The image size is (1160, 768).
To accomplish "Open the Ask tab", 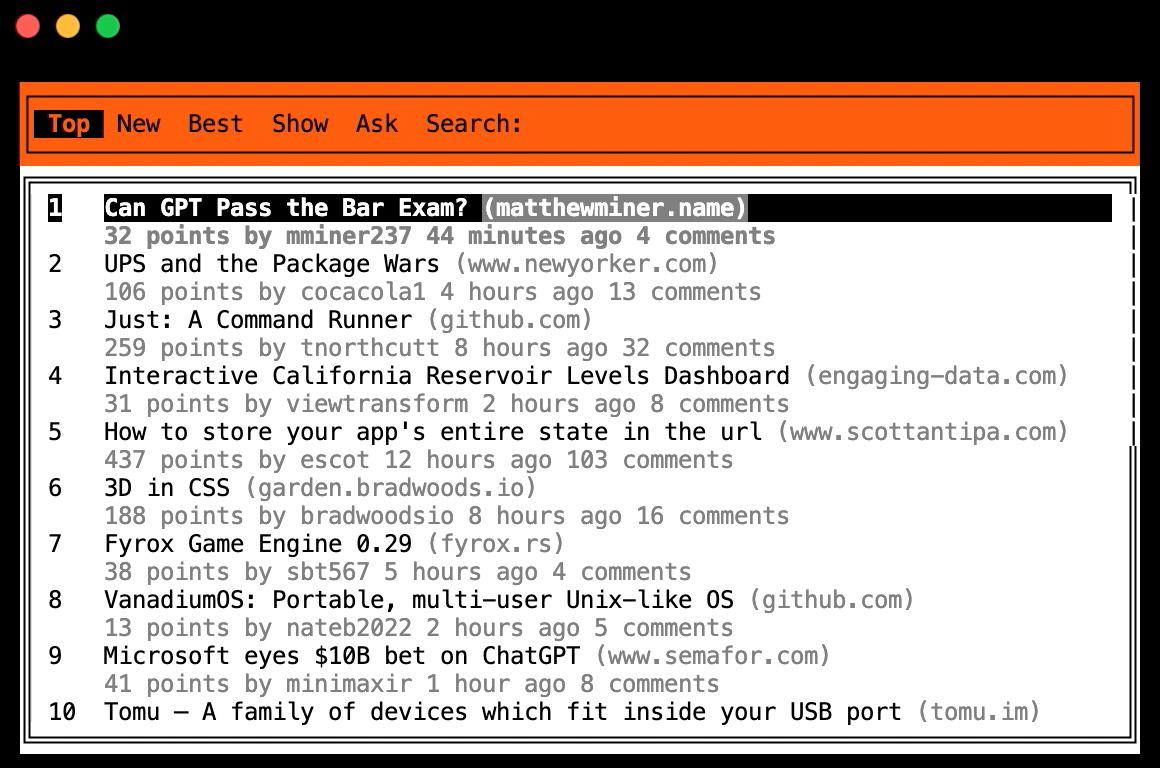I will (377, 124).
